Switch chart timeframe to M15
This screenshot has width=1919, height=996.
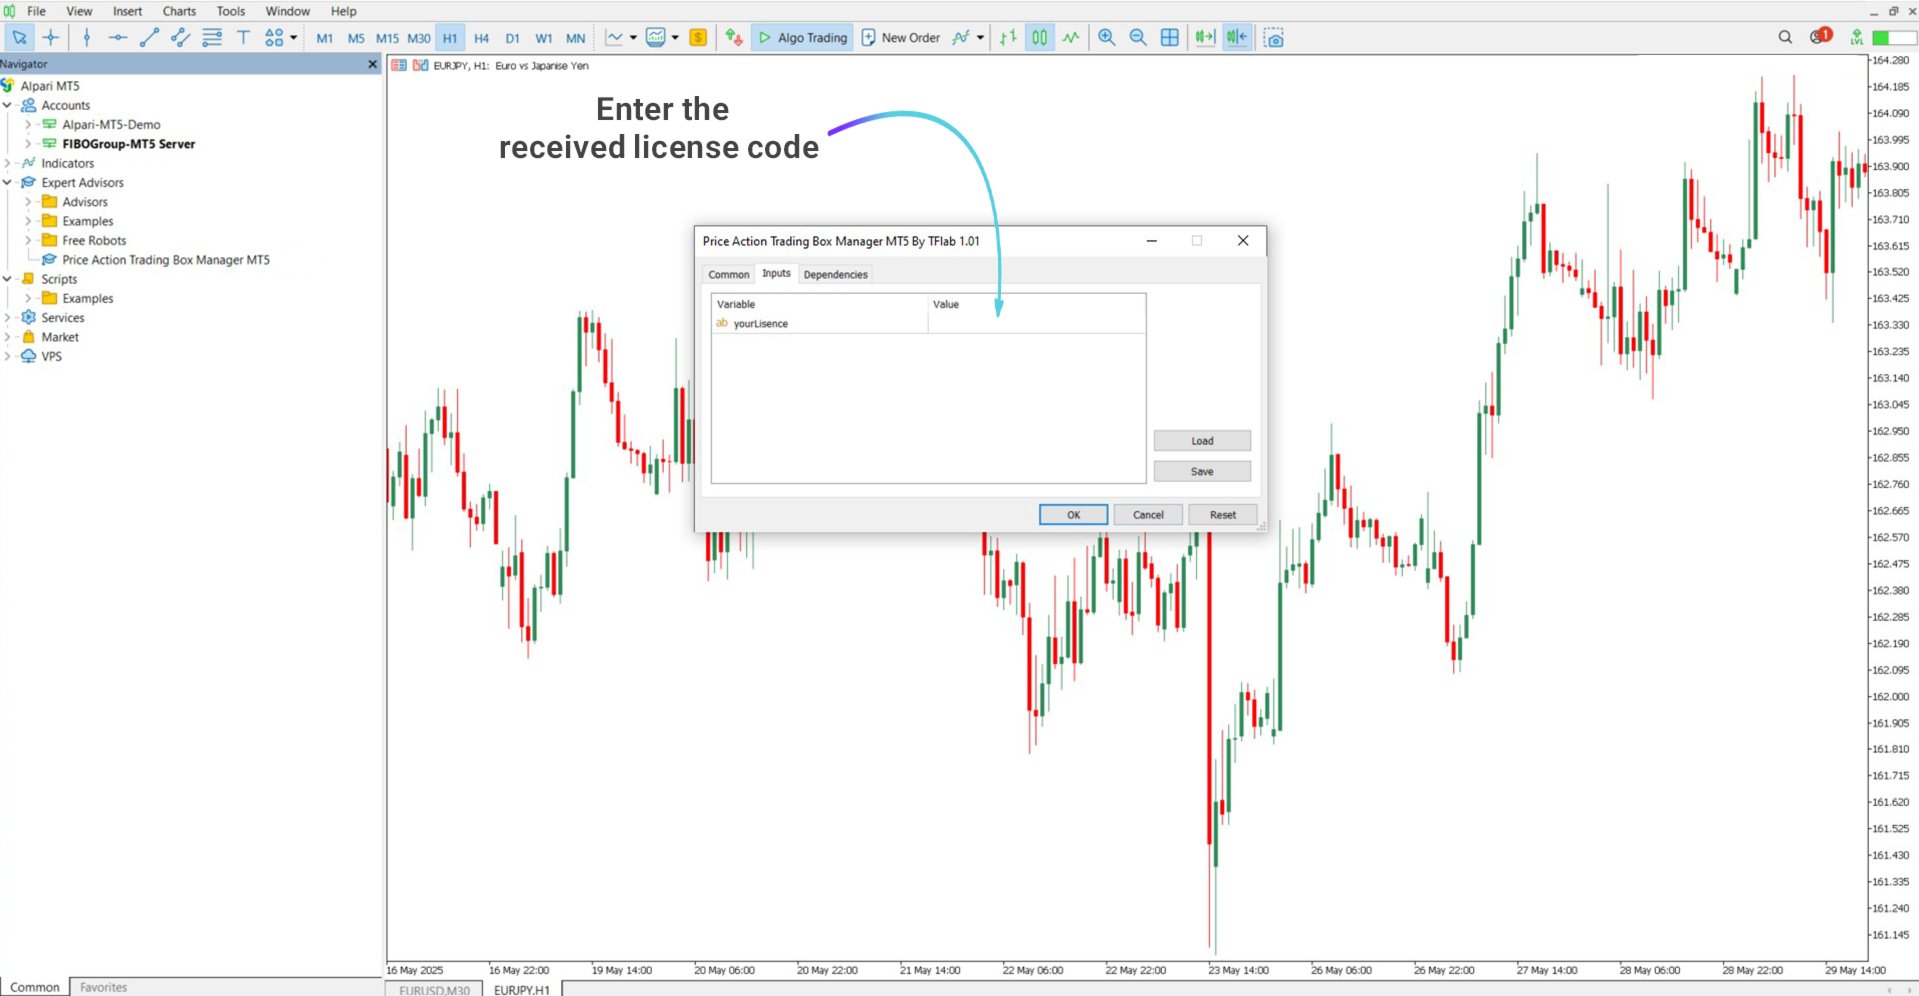click(x=387, y=38)
